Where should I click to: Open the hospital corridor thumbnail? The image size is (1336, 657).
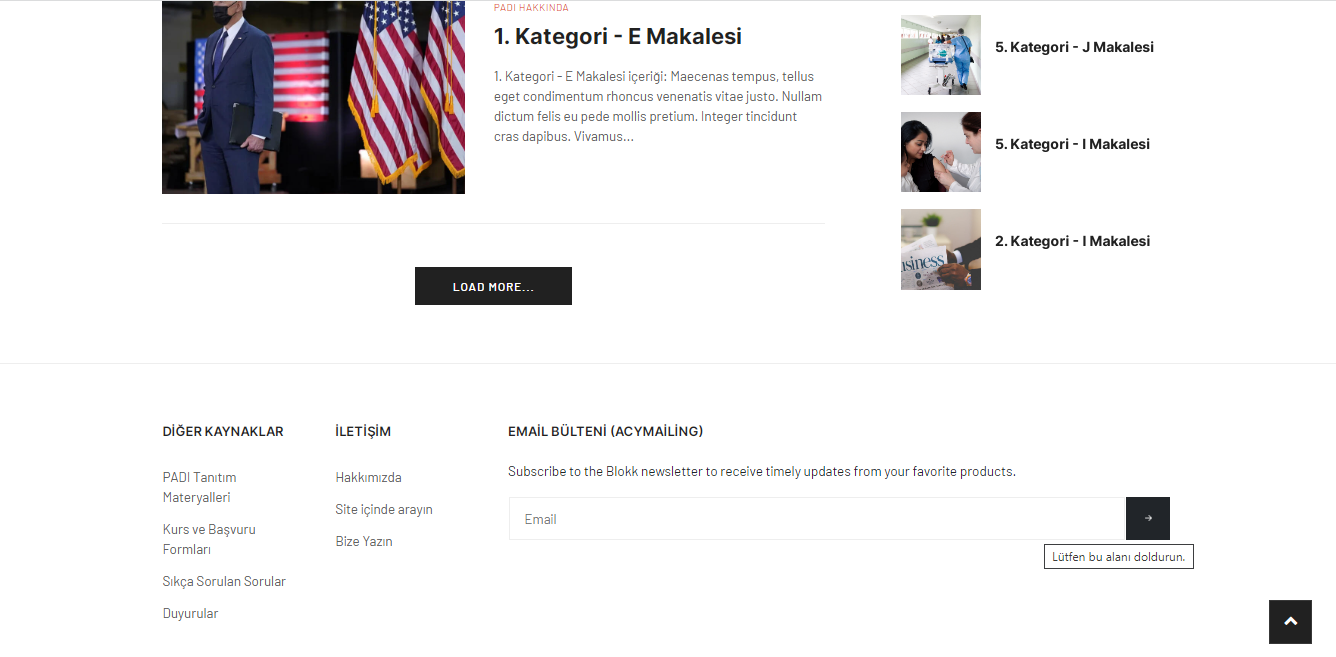tap(940, 55)
